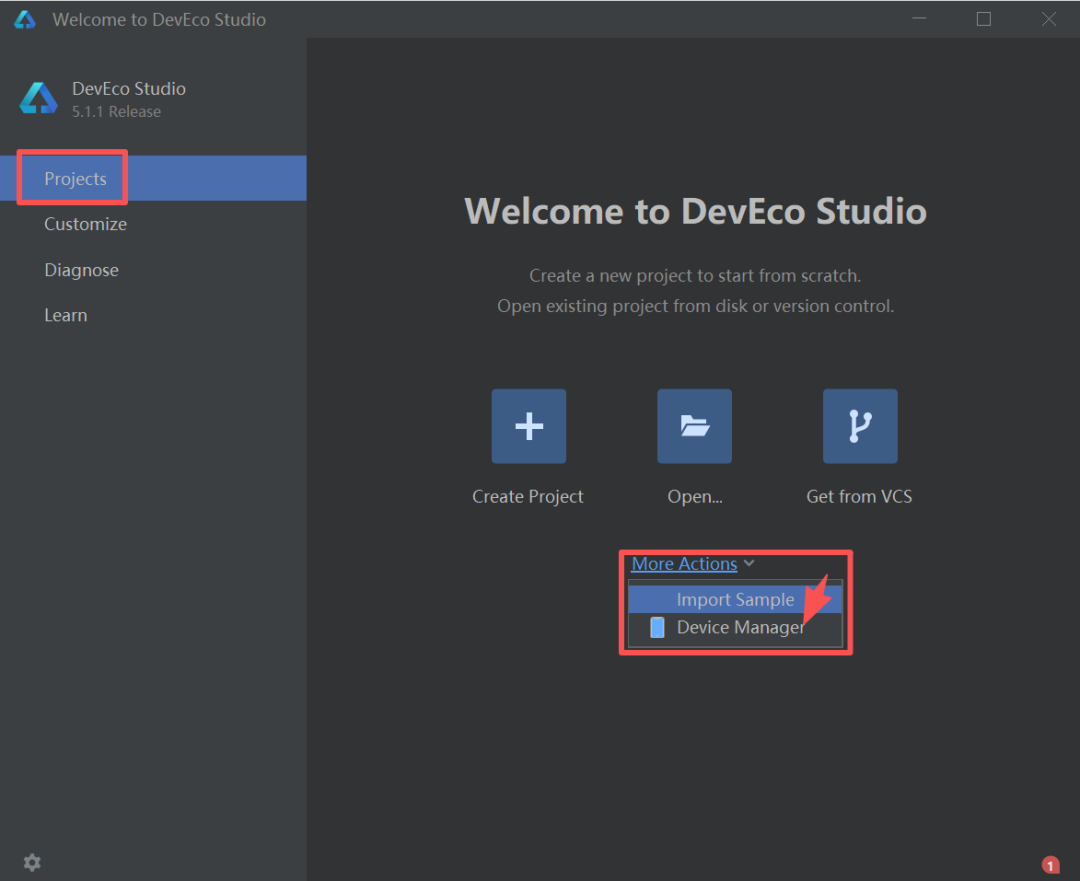Expand the More Actions link
The image size is (1080, 881).
coord(684,563)
